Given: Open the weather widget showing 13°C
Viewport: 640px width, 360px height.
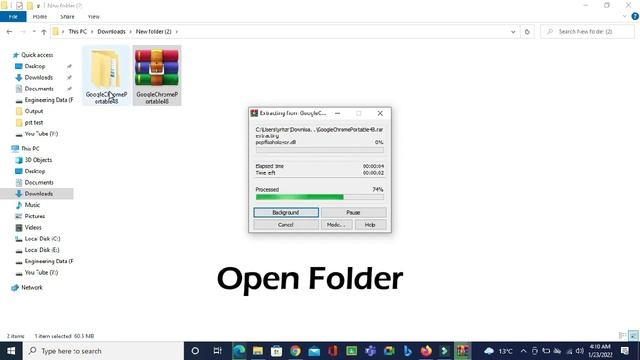Looking at the screenshot, I should coord(498,351).
